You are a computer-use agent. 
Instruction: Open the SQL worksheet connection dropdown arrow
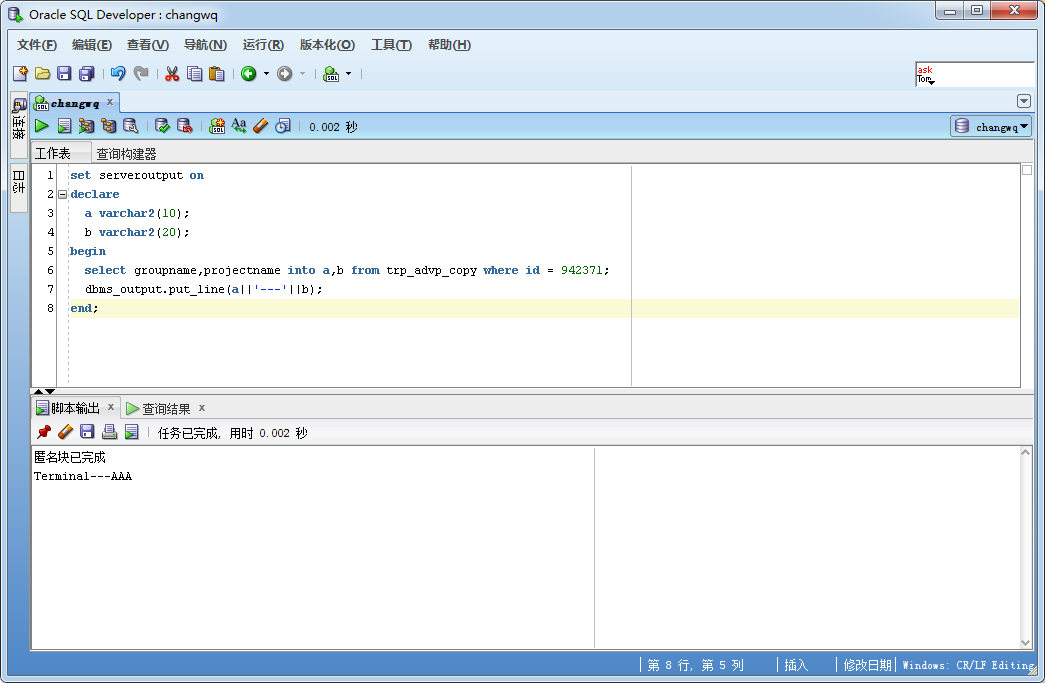click(348, 73)
